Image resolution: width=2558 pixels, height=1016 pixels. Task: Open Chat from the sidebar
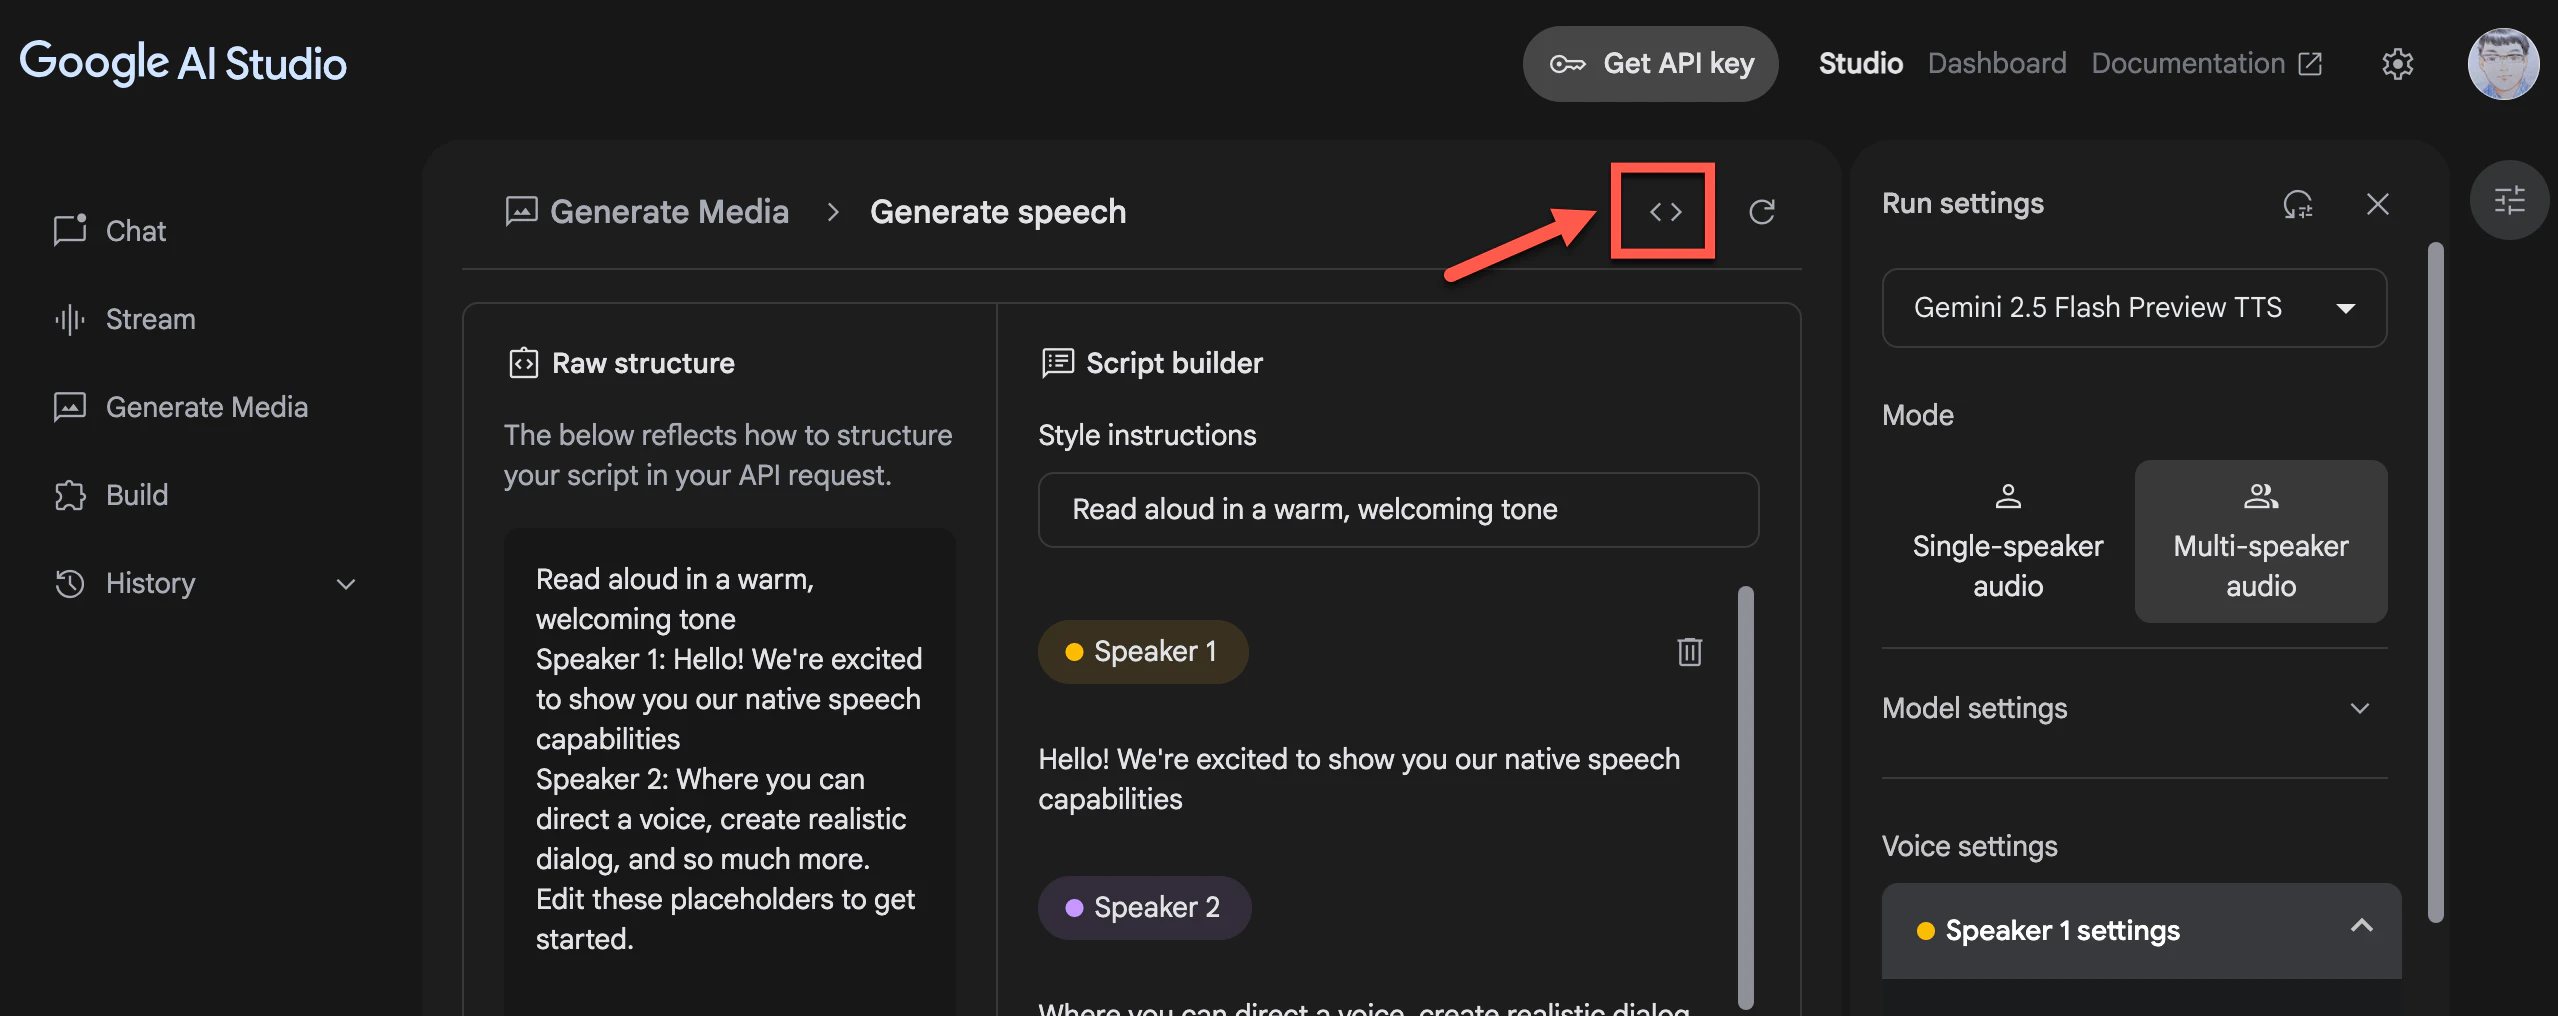(136, 231)
